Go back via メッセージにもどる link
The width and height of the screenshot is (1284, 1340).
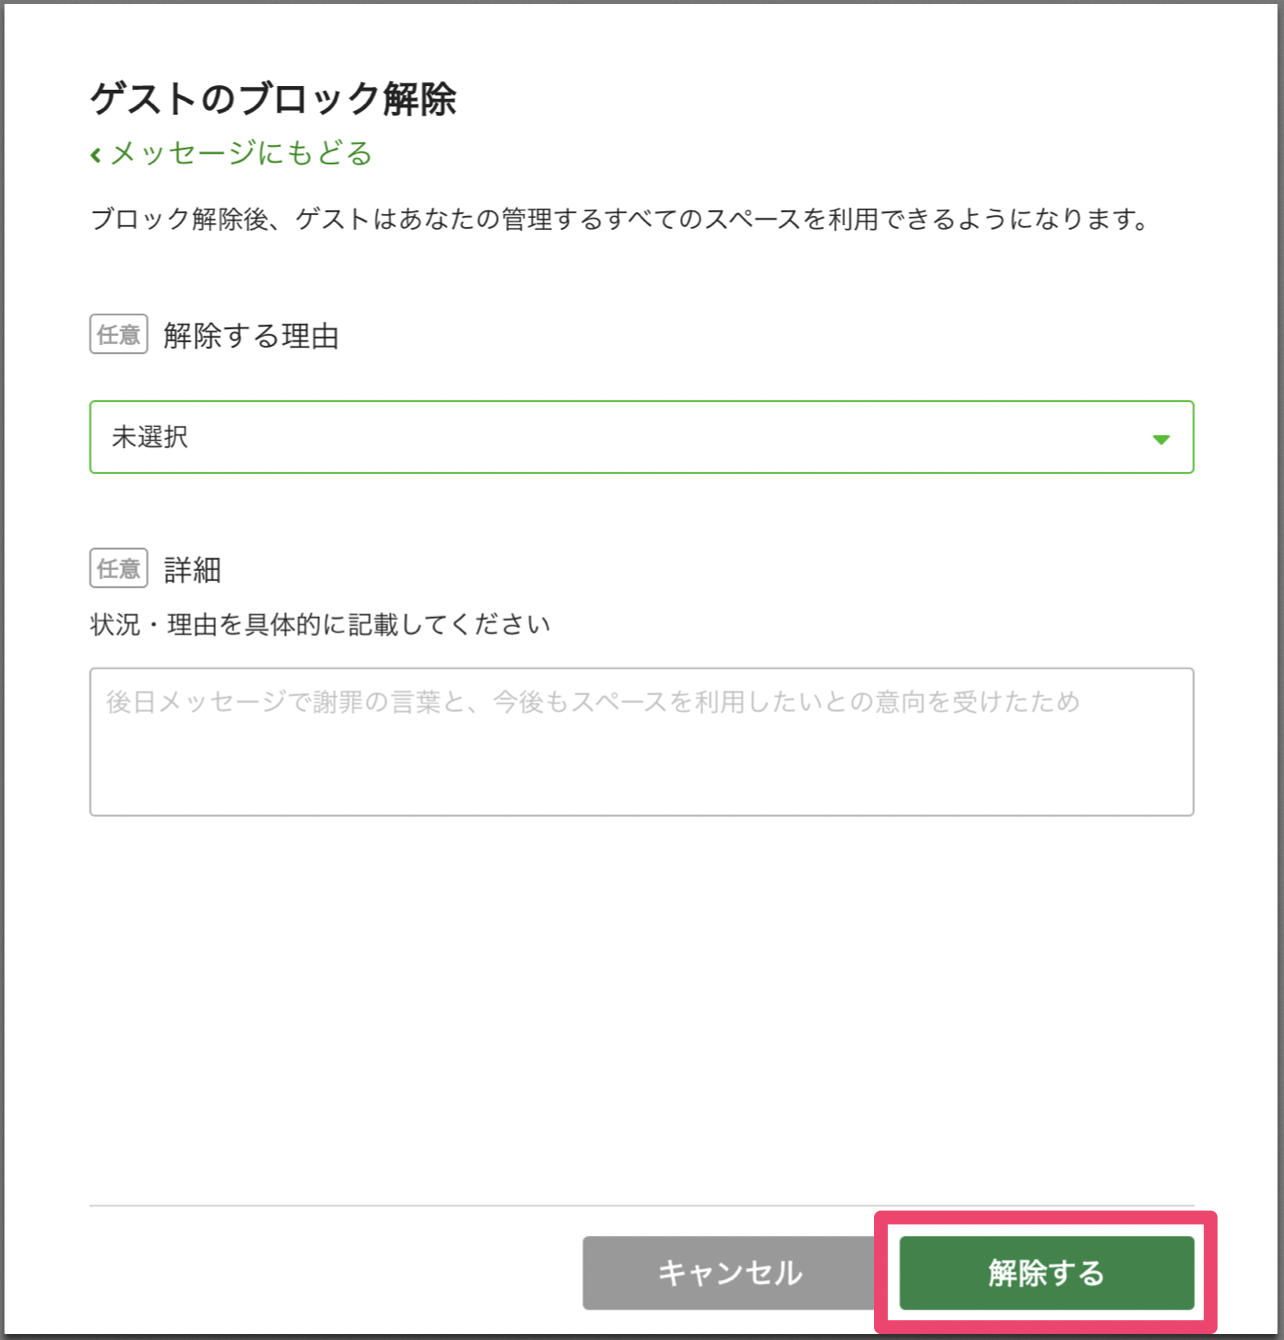pos(240,153)
